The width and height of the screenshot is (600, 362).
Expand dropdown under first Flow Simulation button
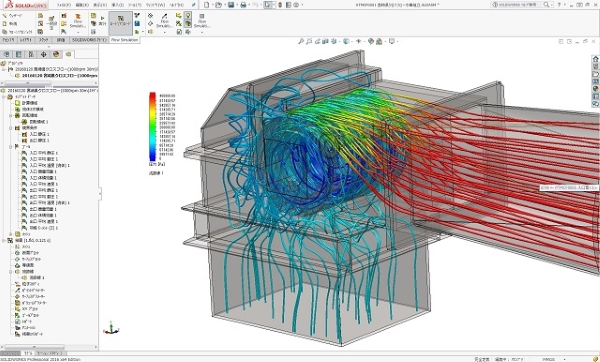(x=78, y=32)
